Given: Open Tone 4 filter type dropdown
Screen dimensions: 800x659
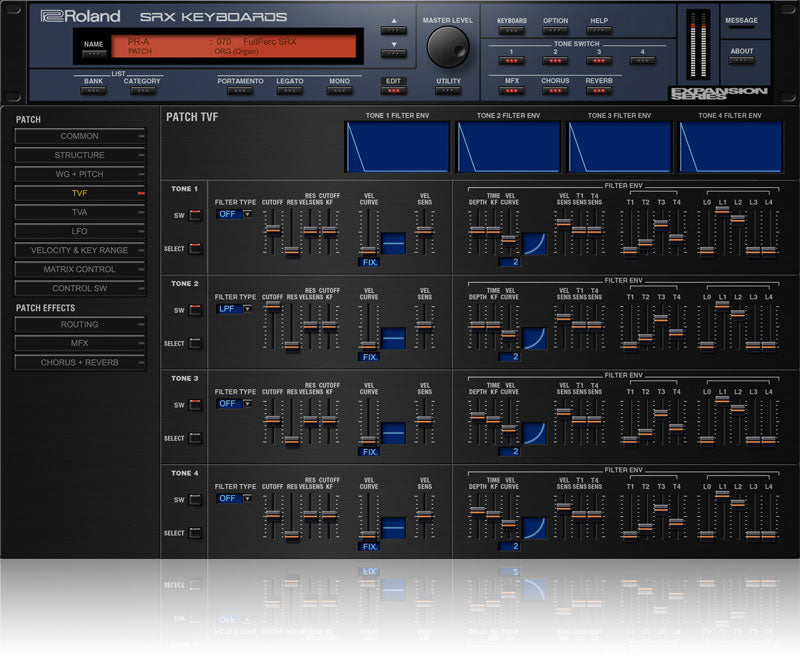Looking at the screenshot, I should tap(234, 499).
